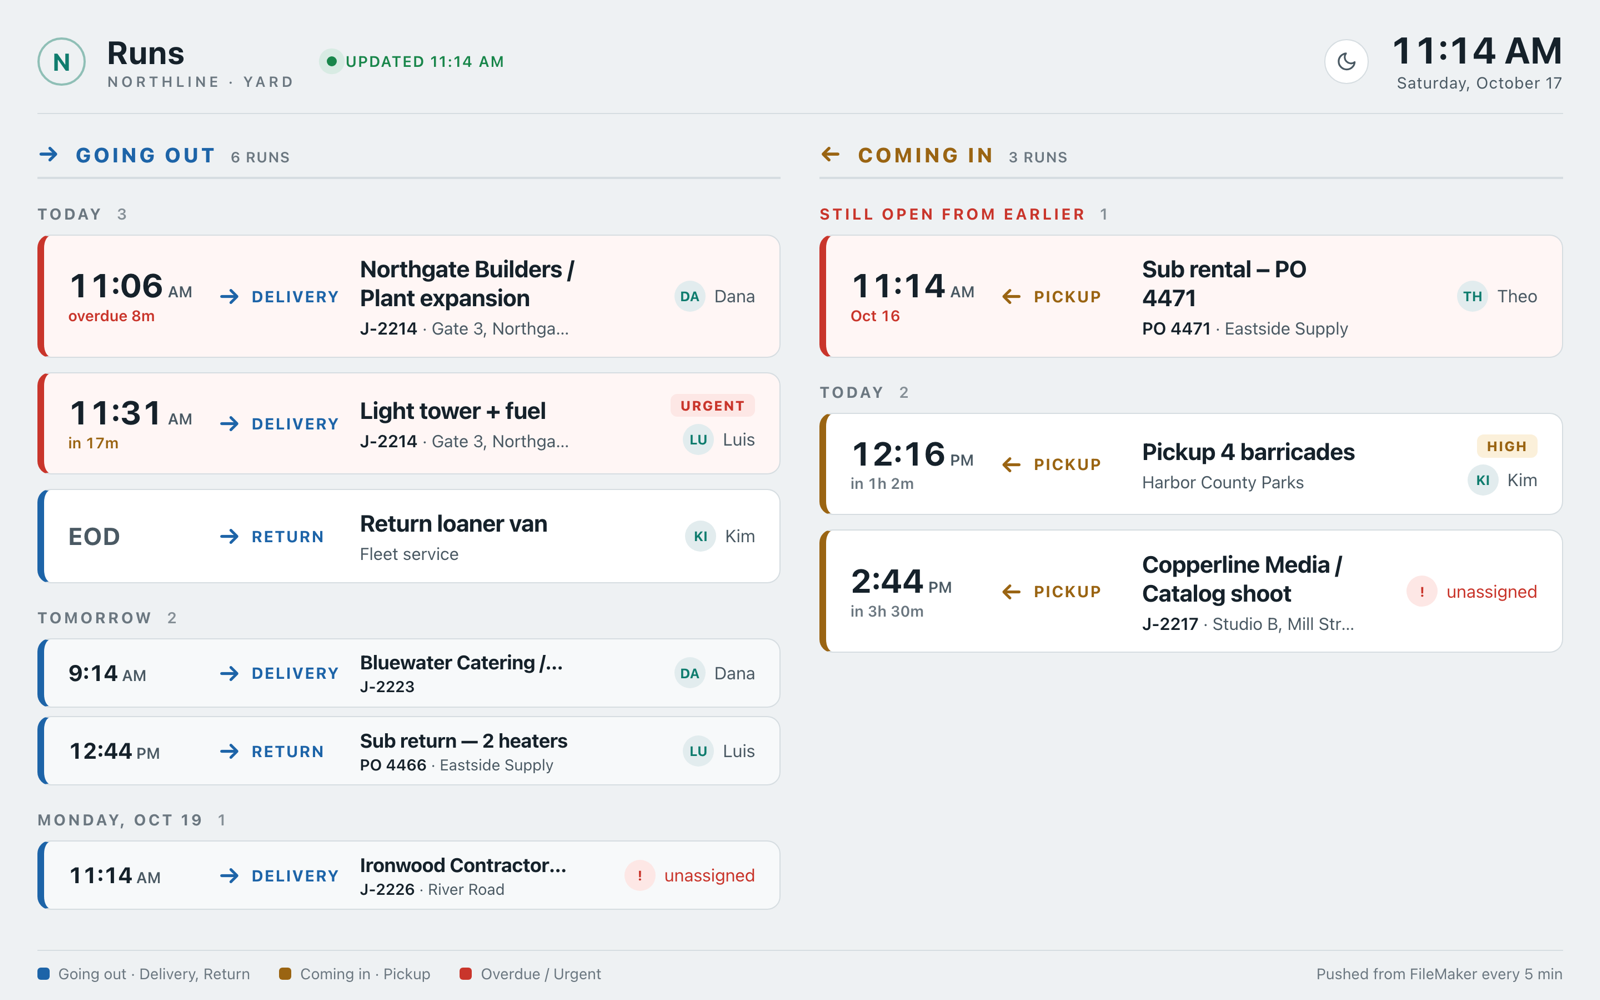Click the Northline N logo
Image resolution: width=1600 pixels, height=1000 pixels.
(61, 62)
